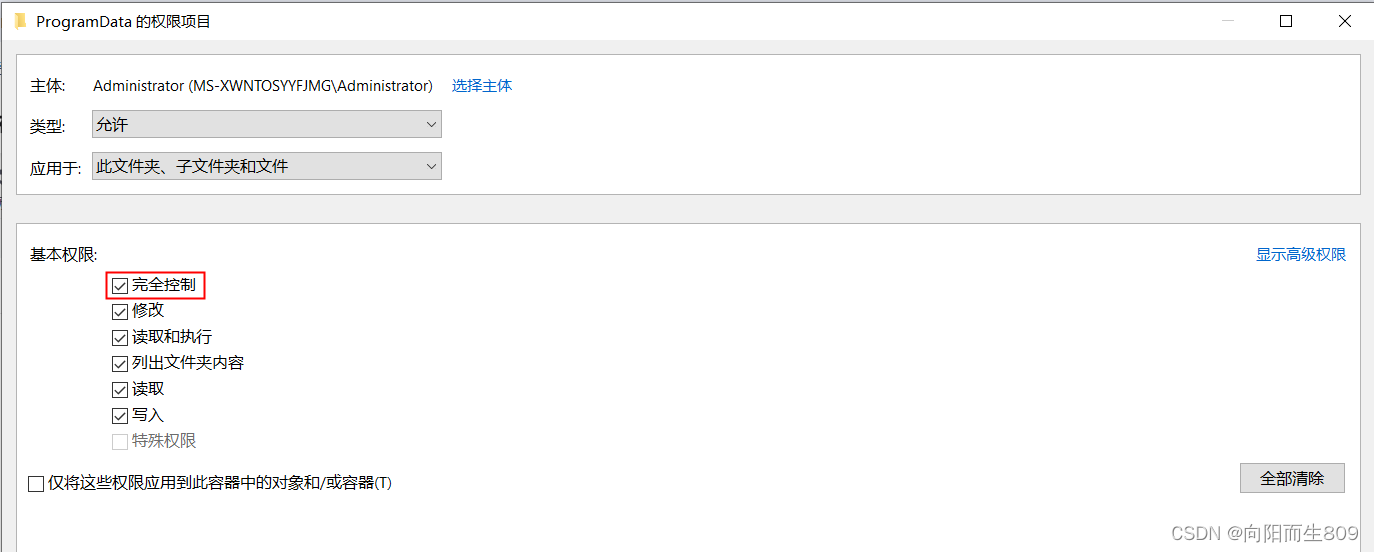The width and height of the screenshot is (1374, 552).
Task: Click the 主体 label
Action: 48,86
